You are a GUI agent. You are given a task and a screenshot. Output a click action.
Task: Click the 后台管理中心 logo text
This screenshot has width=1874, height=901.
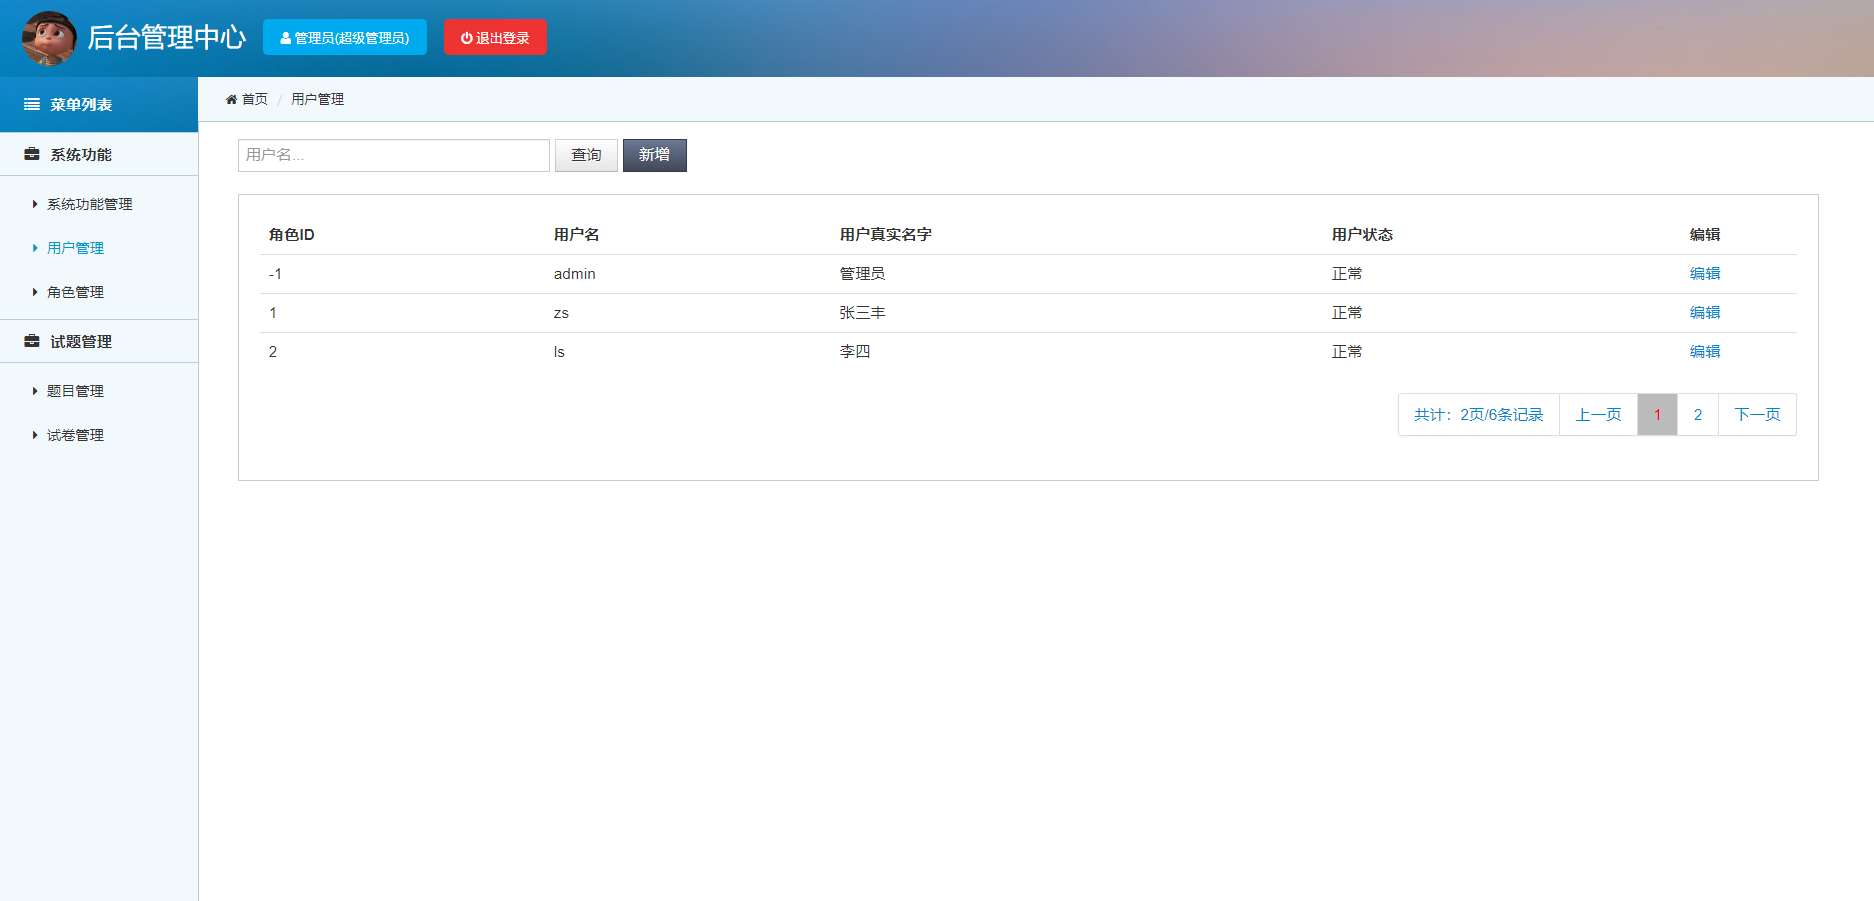click(x=166, y=38)
